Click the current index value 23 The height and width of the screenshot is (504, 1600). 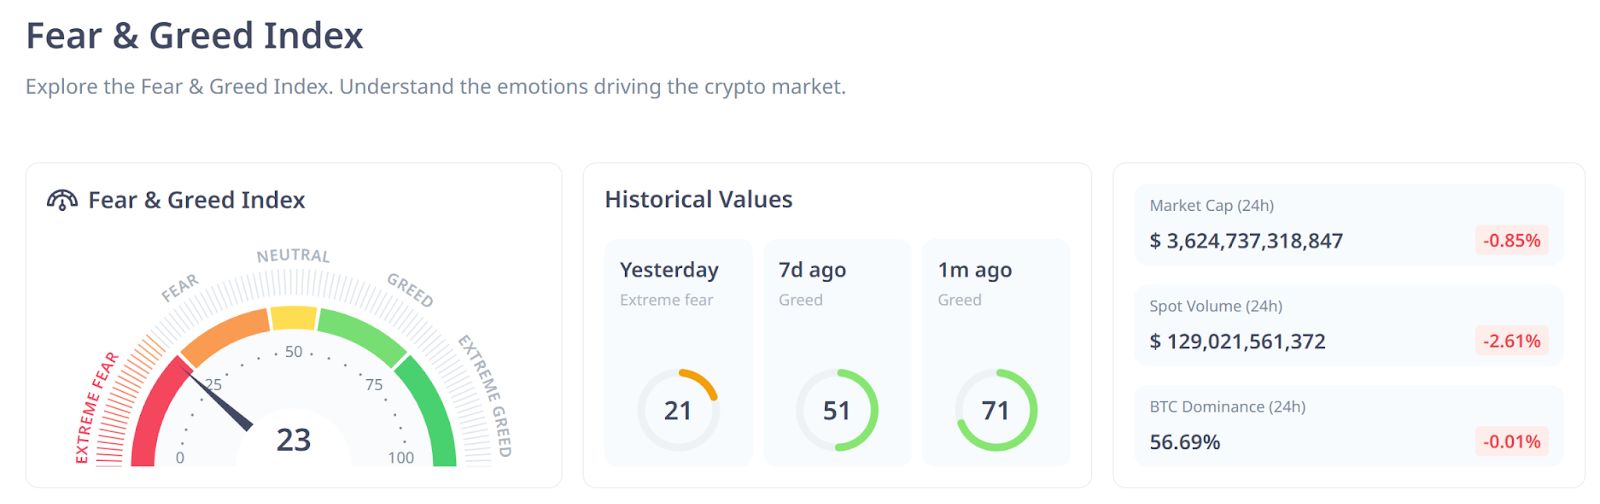[294, 440]
